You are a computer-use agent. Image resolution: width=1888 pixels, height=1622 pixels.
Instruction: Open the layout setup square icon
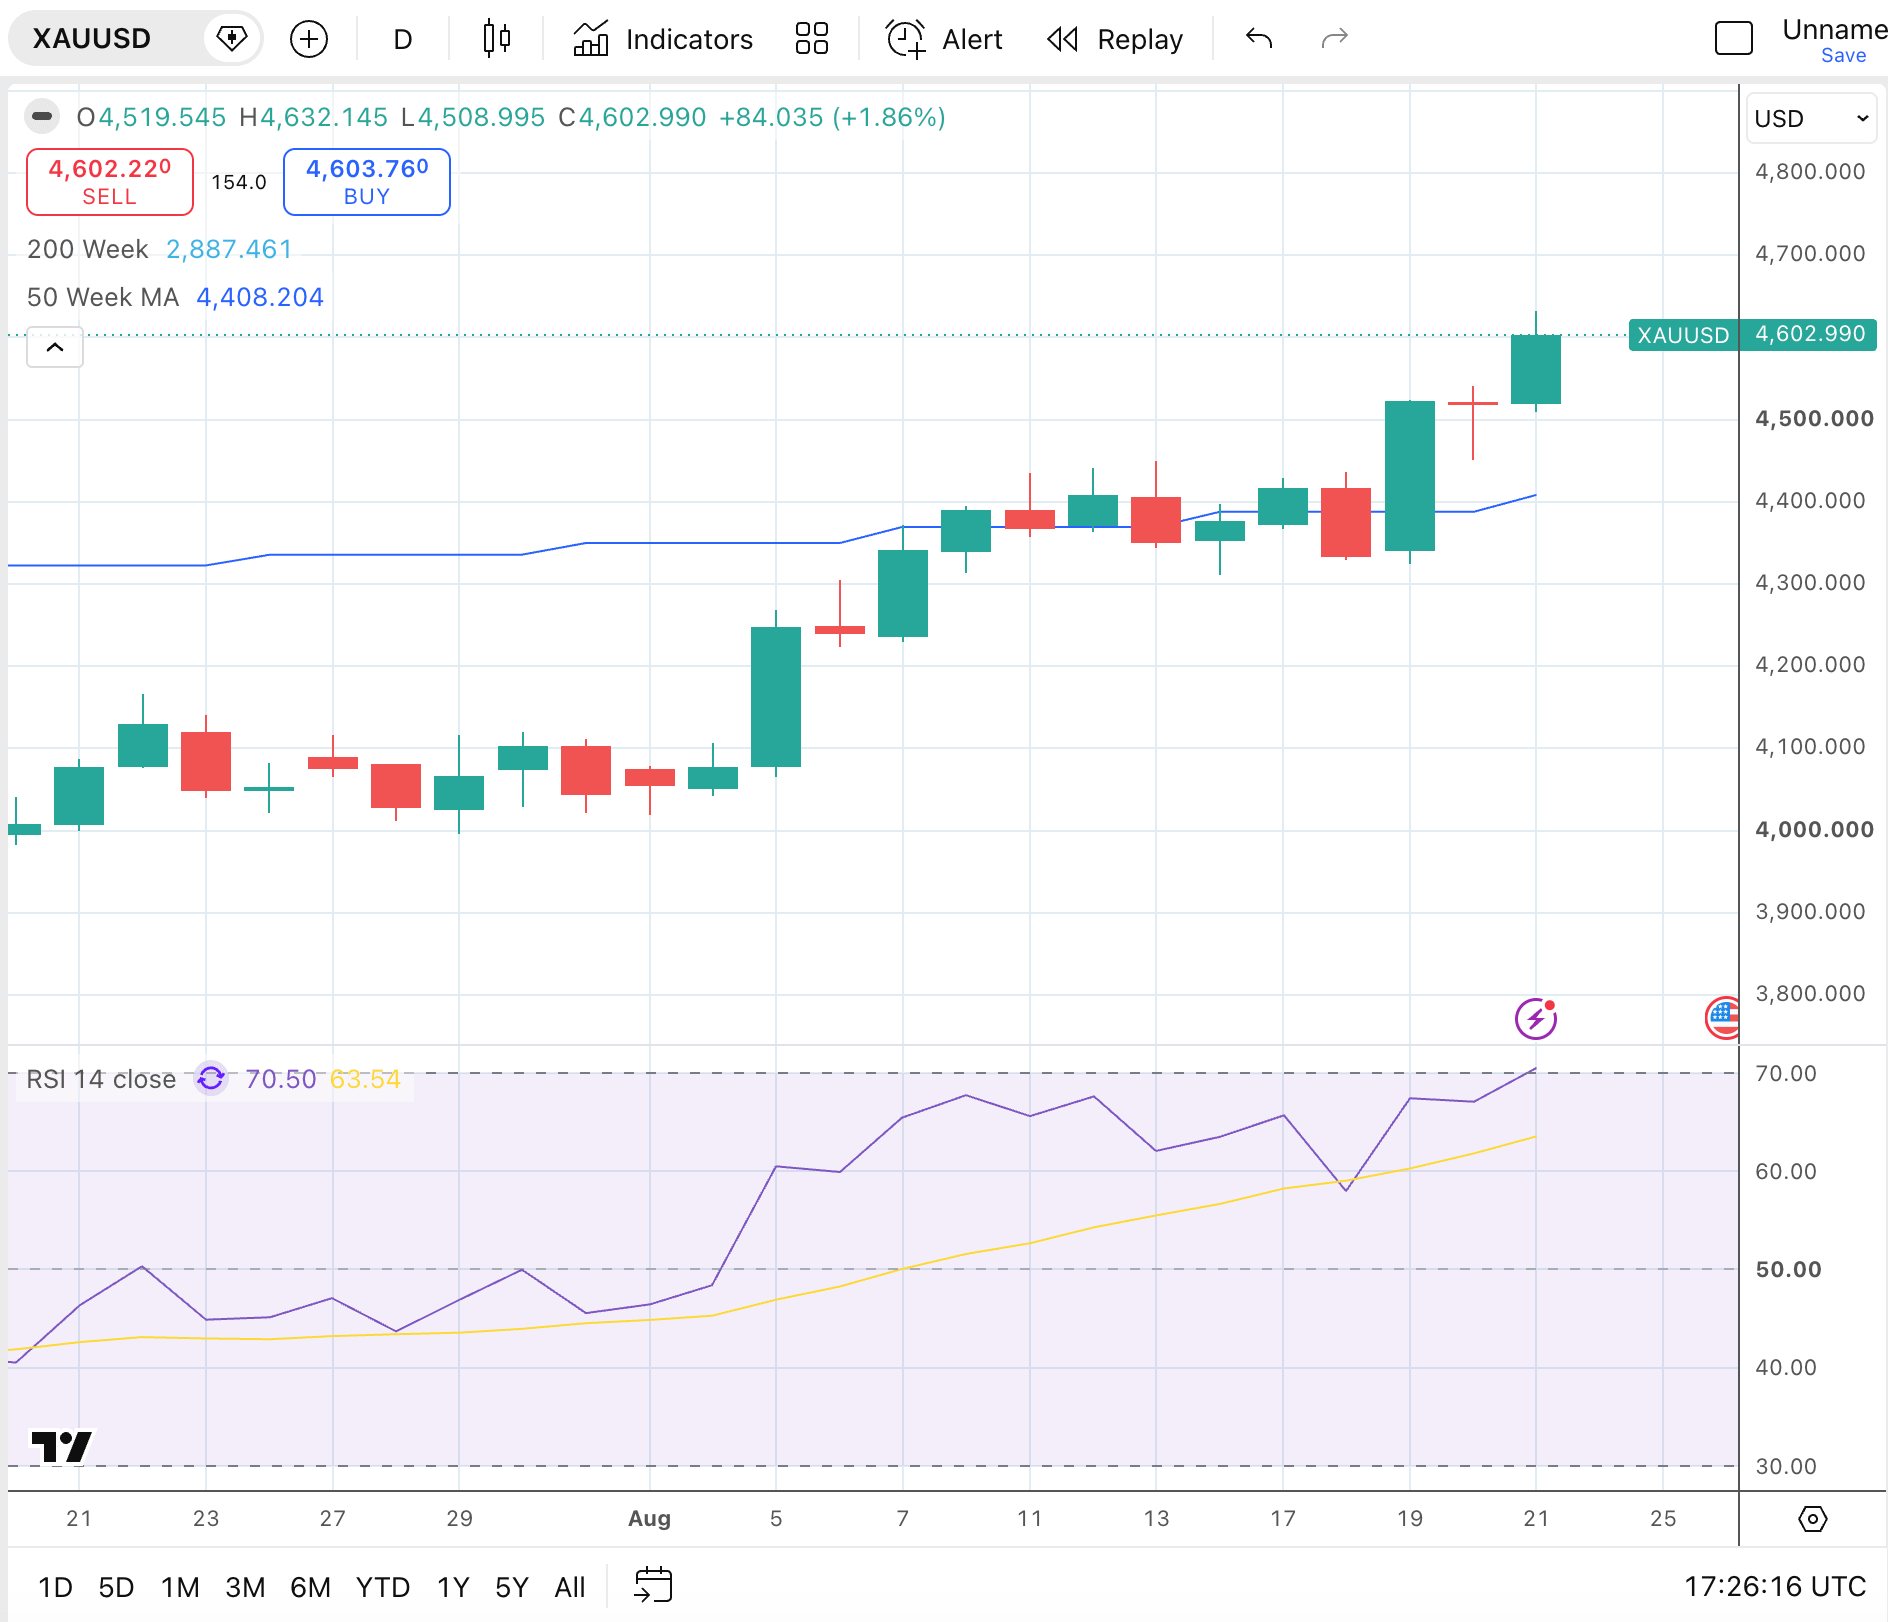1734,39
